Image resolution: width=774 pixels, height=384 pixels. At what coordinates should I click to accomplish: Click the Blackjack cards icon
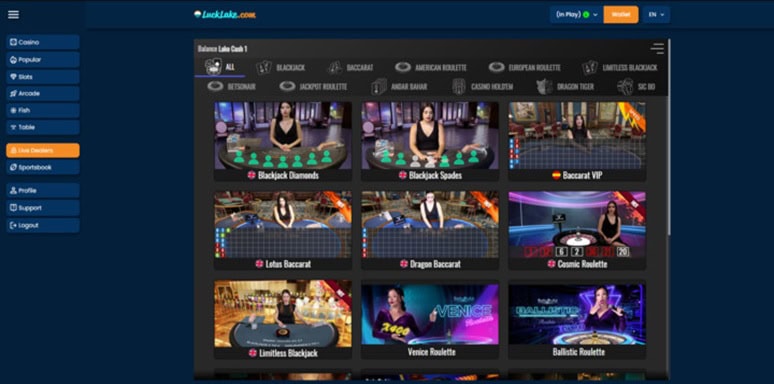264,67
